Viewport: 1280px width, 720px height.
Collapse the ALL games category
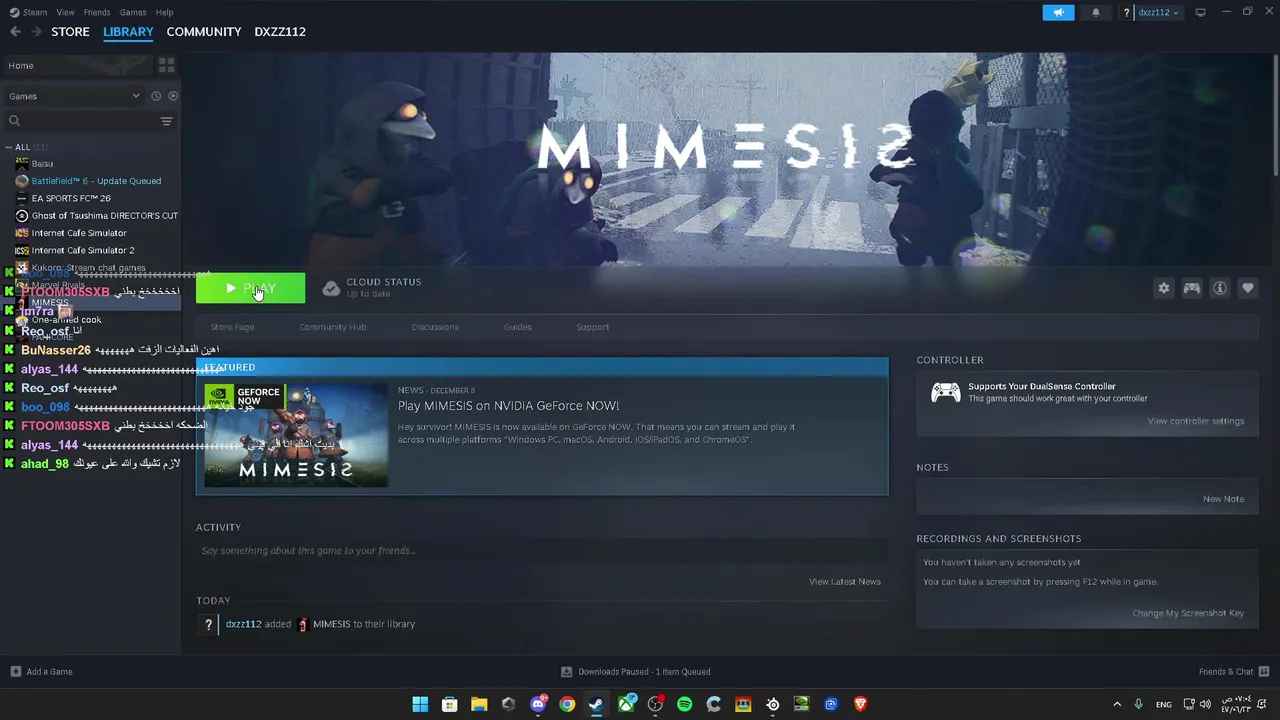pyautogui.click(x=8, y=147)
